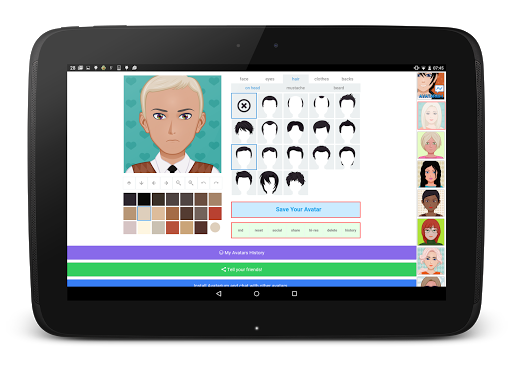This screenshot has height=369, width=512.
Task: Click the green Tell your friends bar
Action: 242,269
